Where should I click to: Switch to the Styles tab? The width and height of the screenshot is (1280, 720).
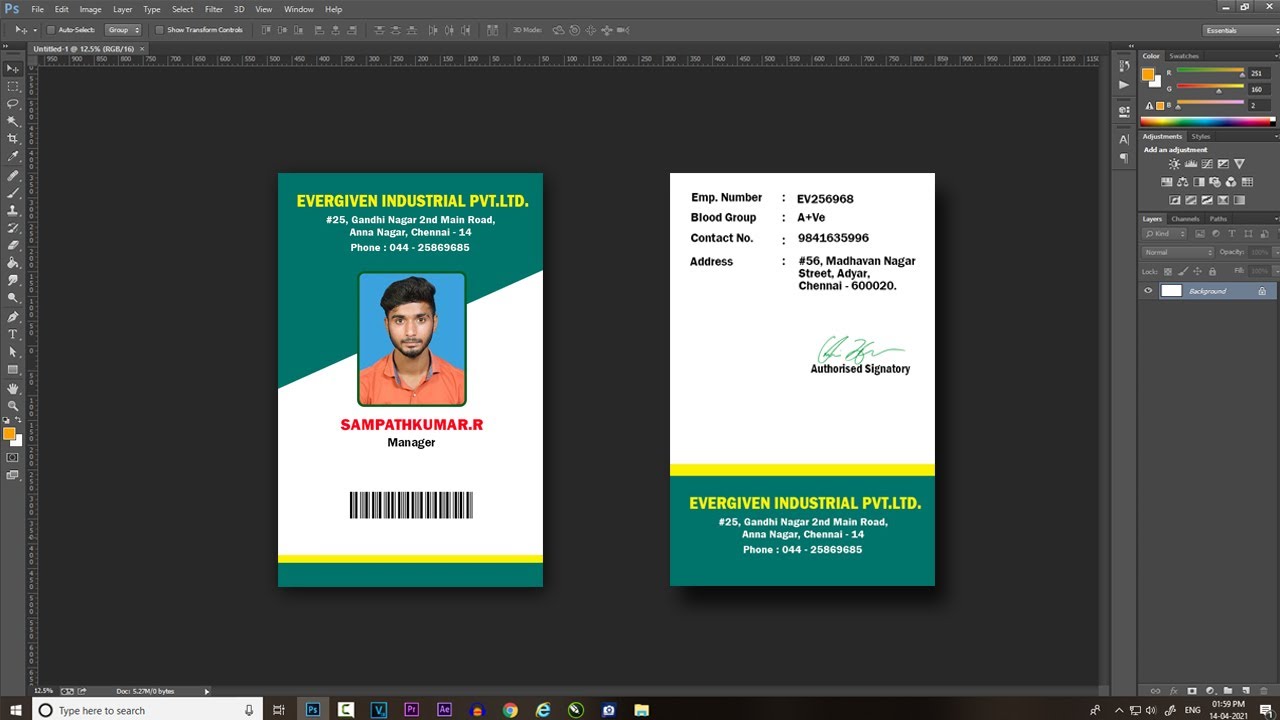click(x=1201, y=136)
